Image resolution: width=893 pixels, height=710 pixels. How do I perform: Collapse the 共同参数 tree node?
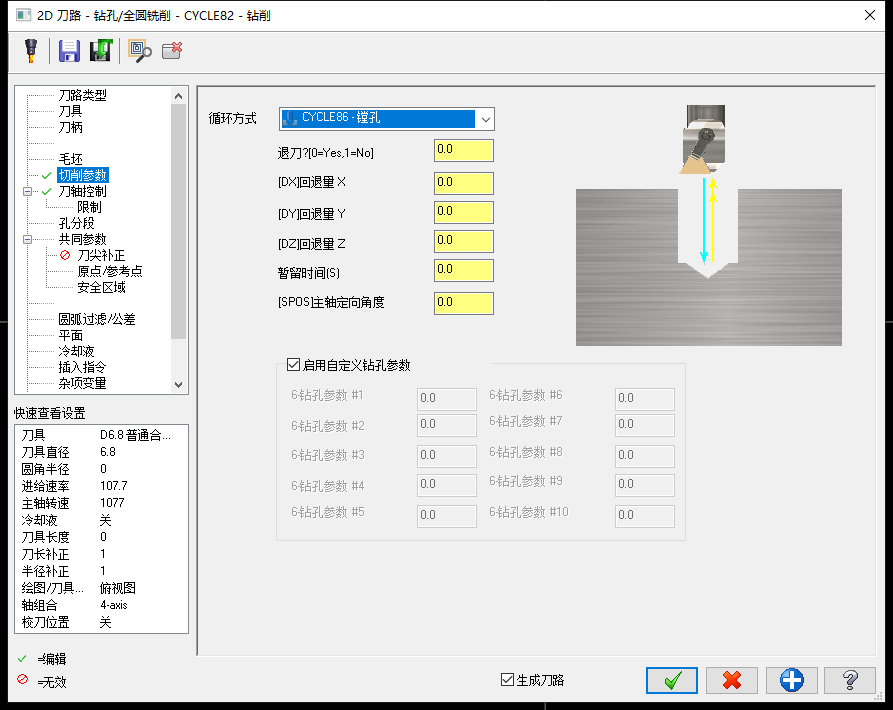[x=27, y=239]
